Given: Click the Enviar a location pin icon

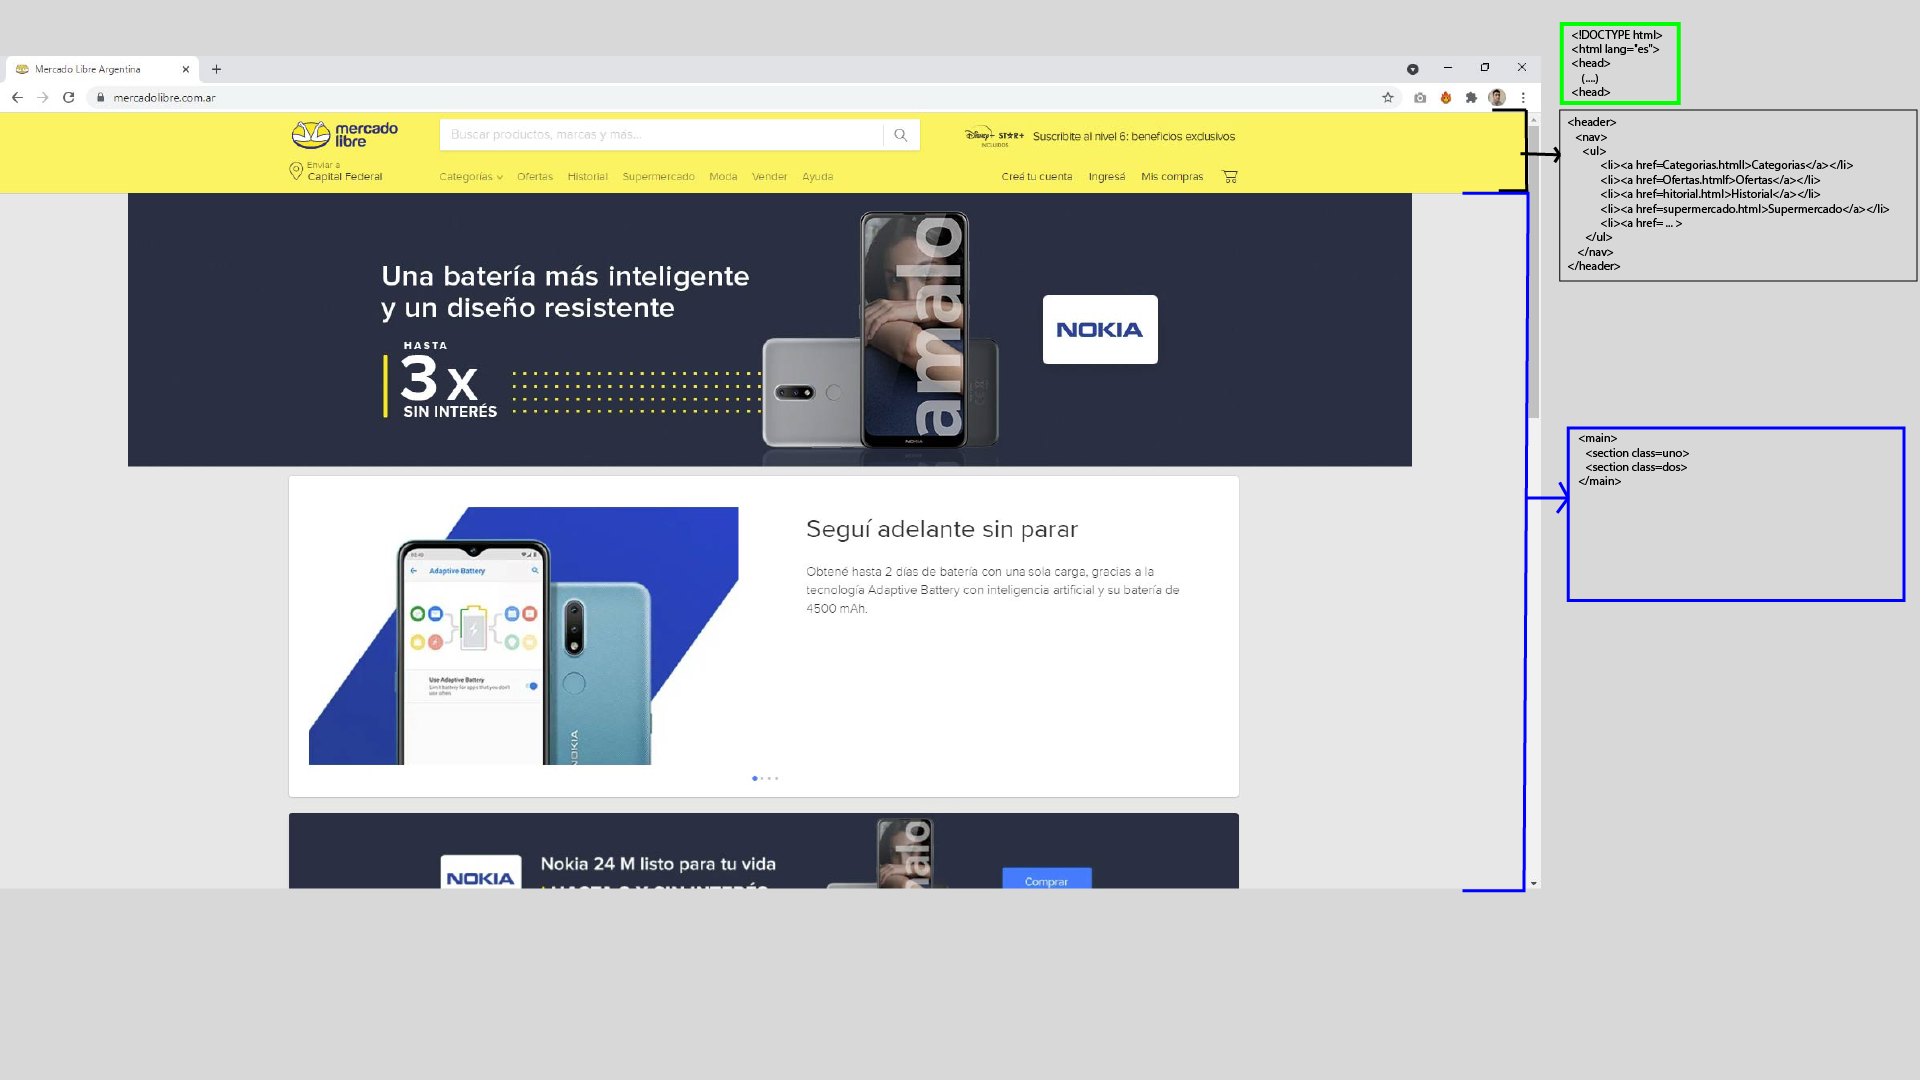Looking at the screenshot, I should 297,171.
